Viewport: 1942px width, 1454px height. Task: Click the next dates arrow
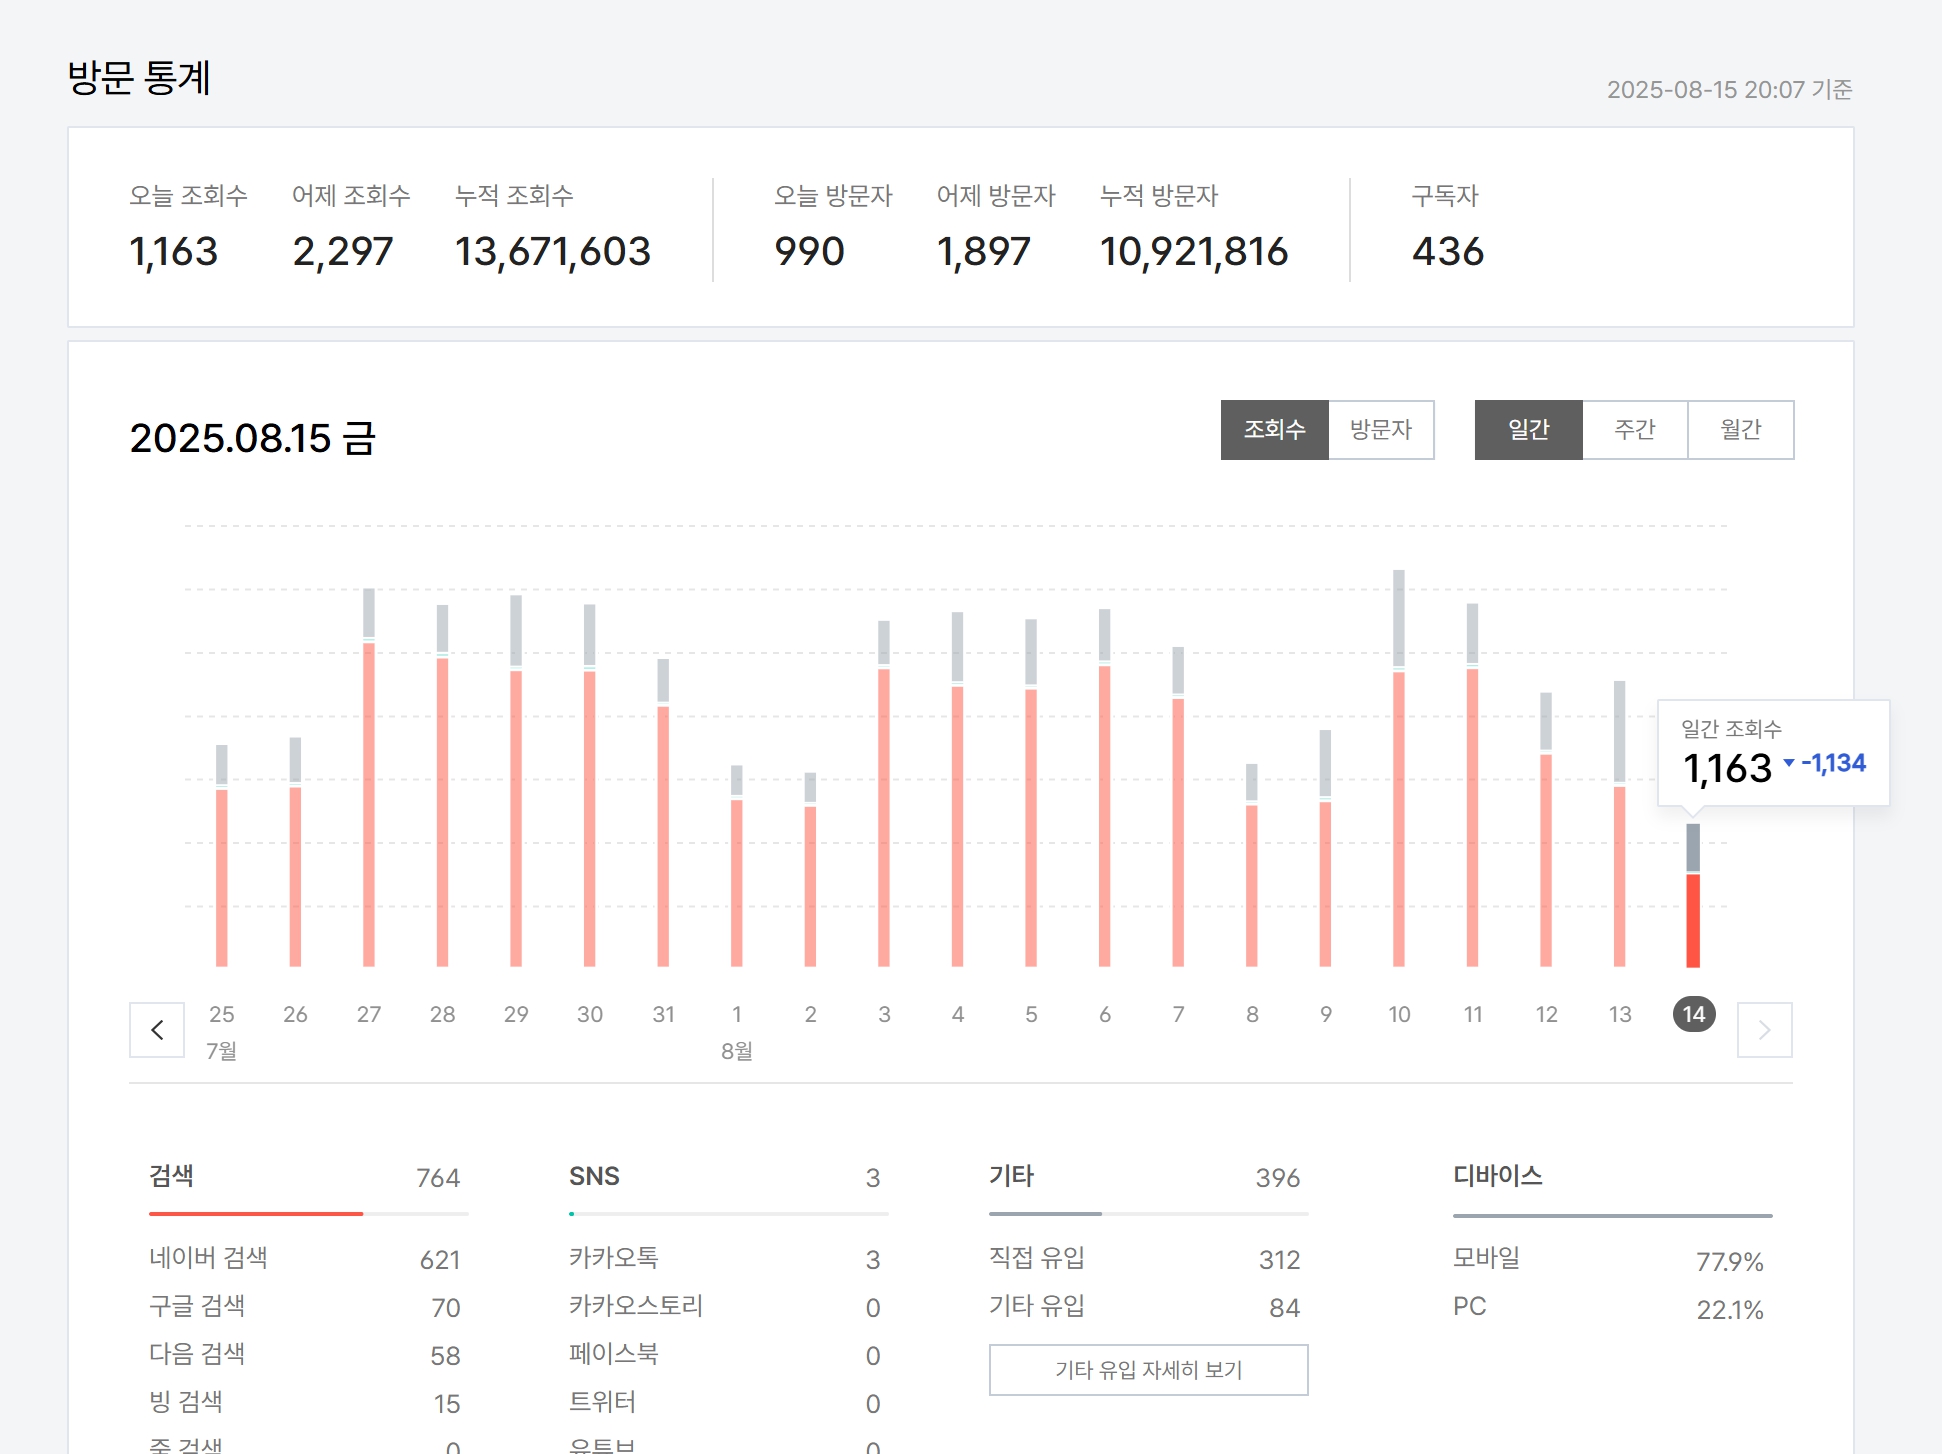[x=1764, y=1030]
